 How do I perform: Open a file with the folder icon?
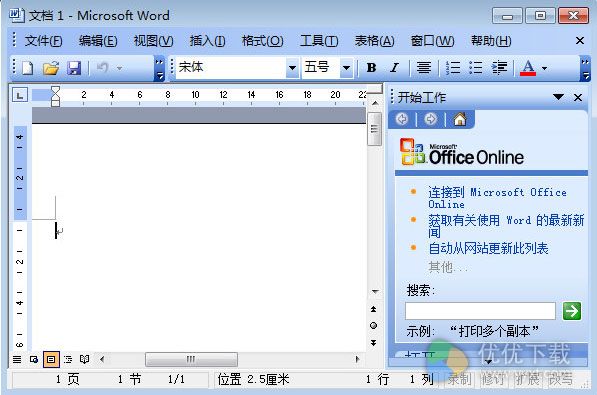[x=51, y=68]
